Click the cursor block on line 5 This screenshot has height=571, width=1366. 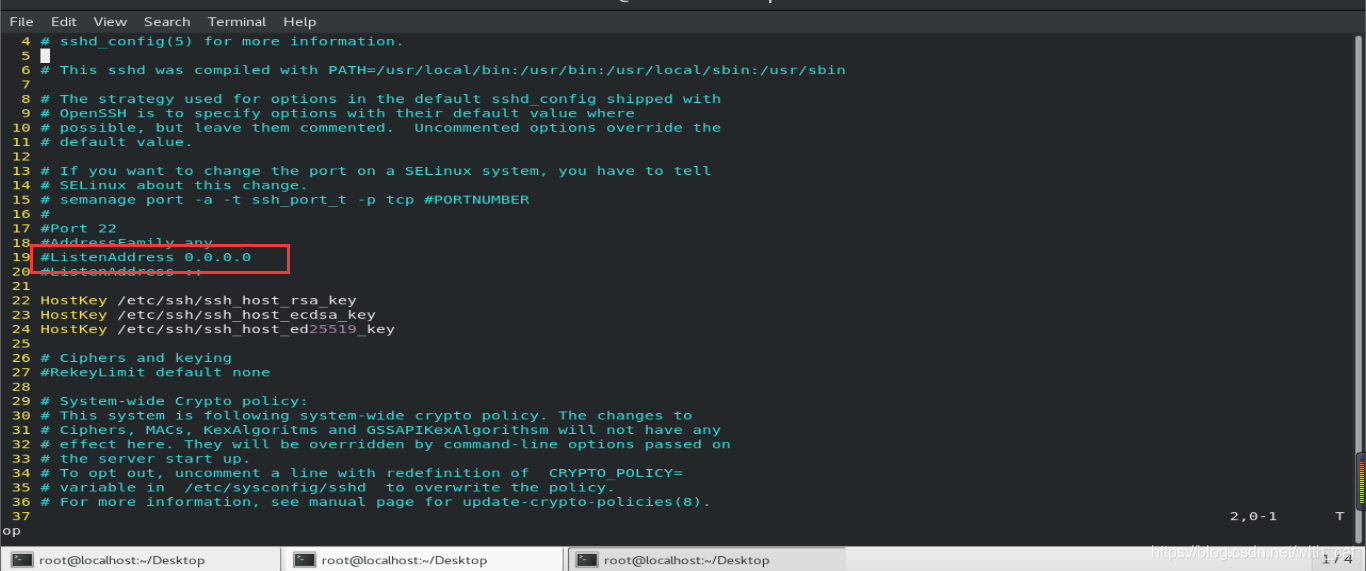coord(45,56)
